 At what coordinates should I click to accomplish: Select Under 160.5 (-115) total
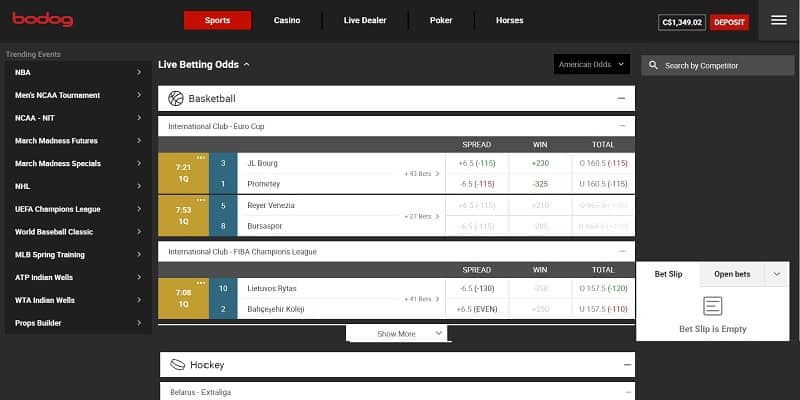pyautogui.click(x=603, y=184)
